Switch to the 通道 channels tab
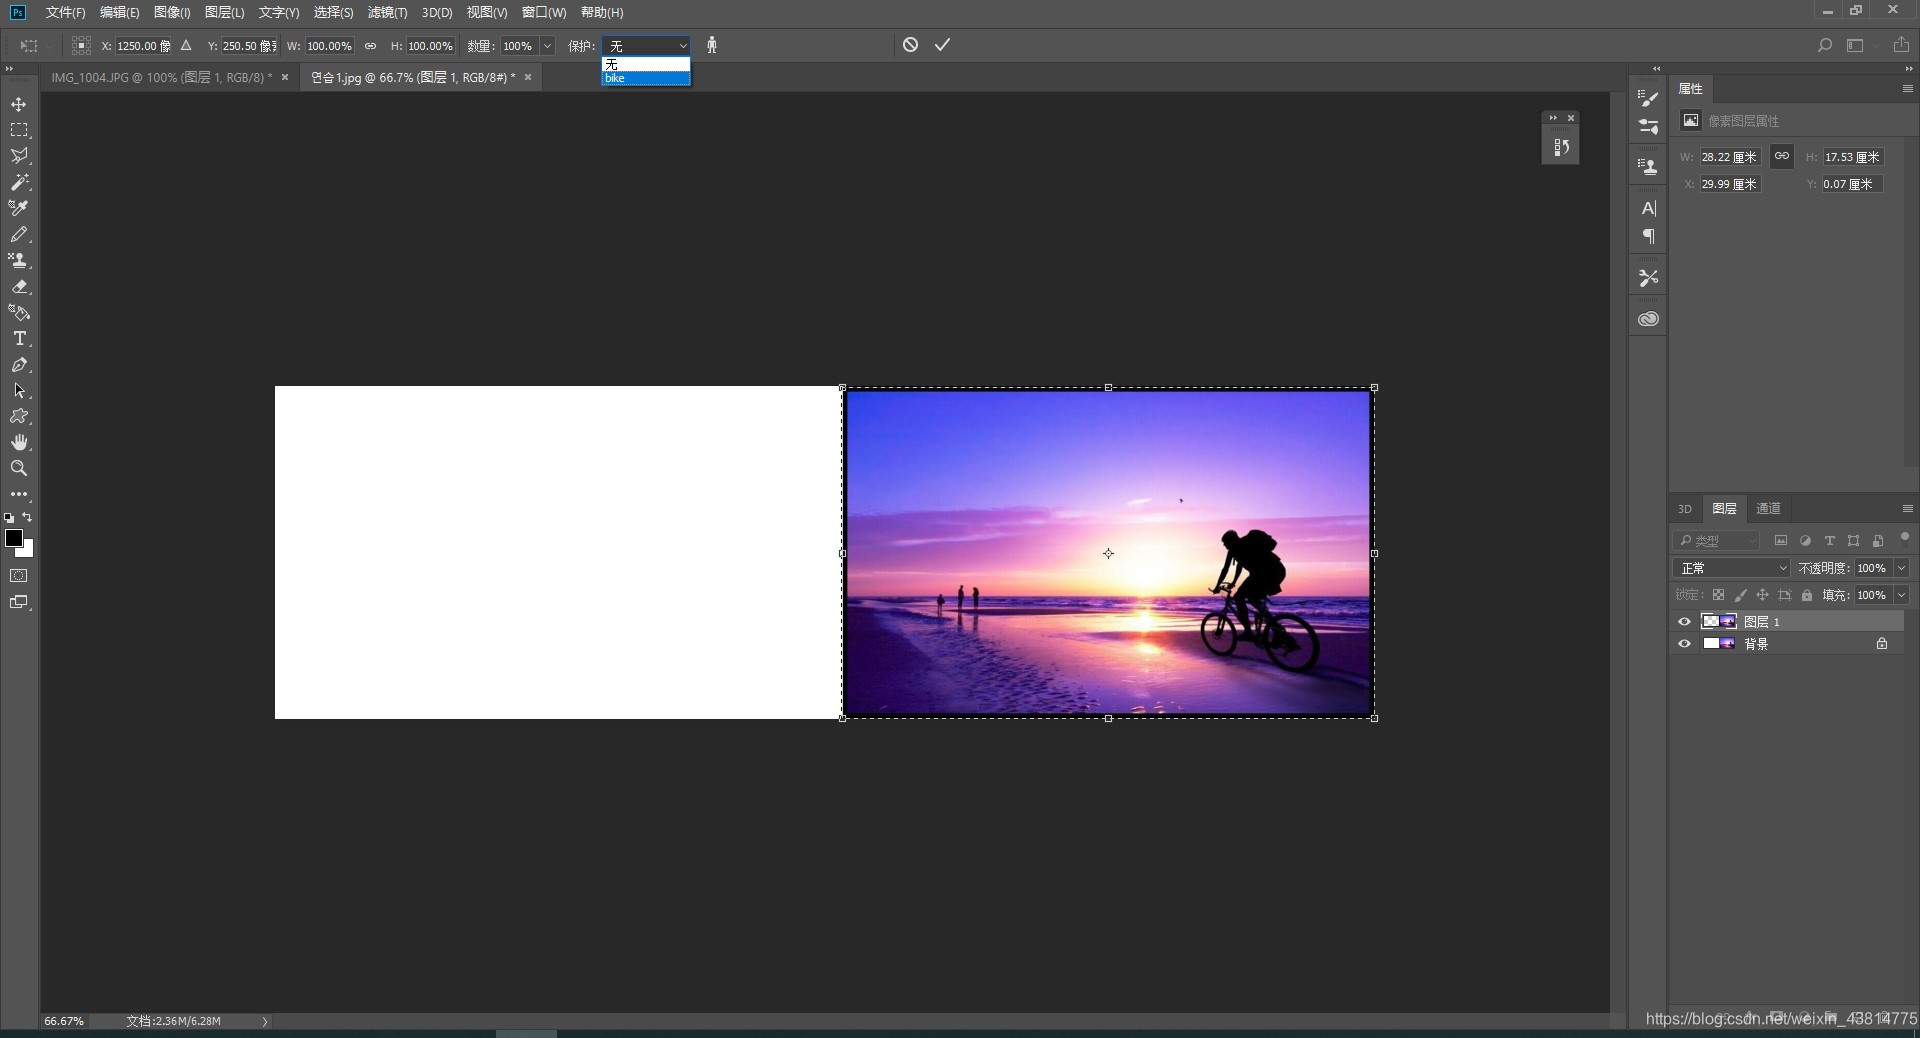This screenshot has width=1928, height=1038. click(x=1768, y=509)
